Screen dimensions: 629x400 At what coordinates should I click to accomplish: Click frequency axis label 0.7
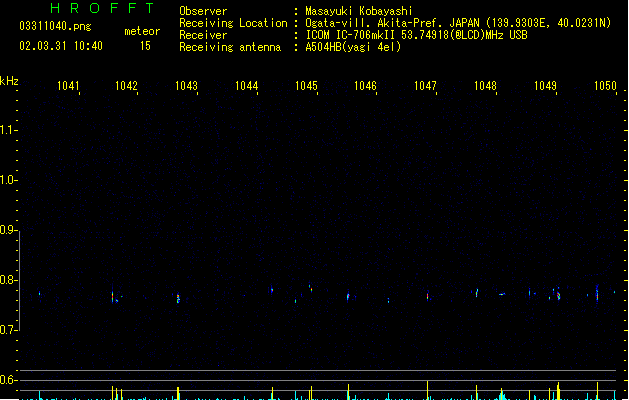(8, 330)
